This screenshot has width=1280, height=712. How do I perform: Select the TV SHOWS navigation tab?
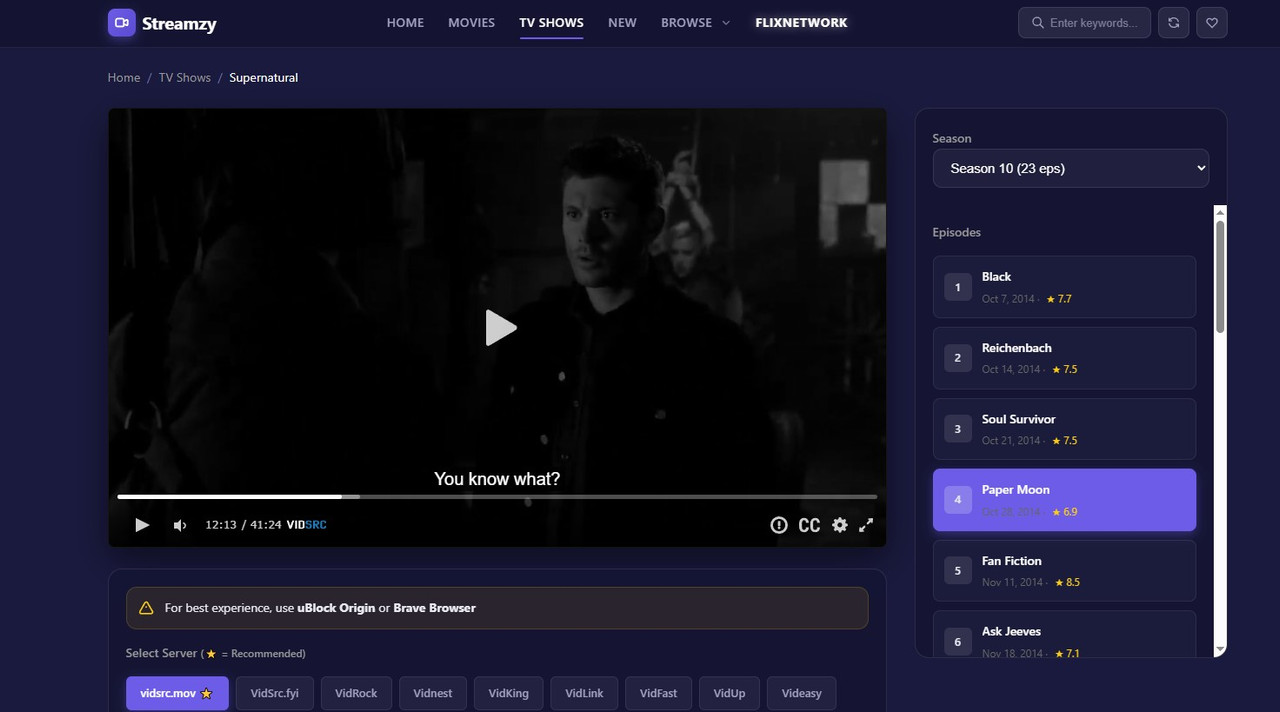click(x=551, y=22)
